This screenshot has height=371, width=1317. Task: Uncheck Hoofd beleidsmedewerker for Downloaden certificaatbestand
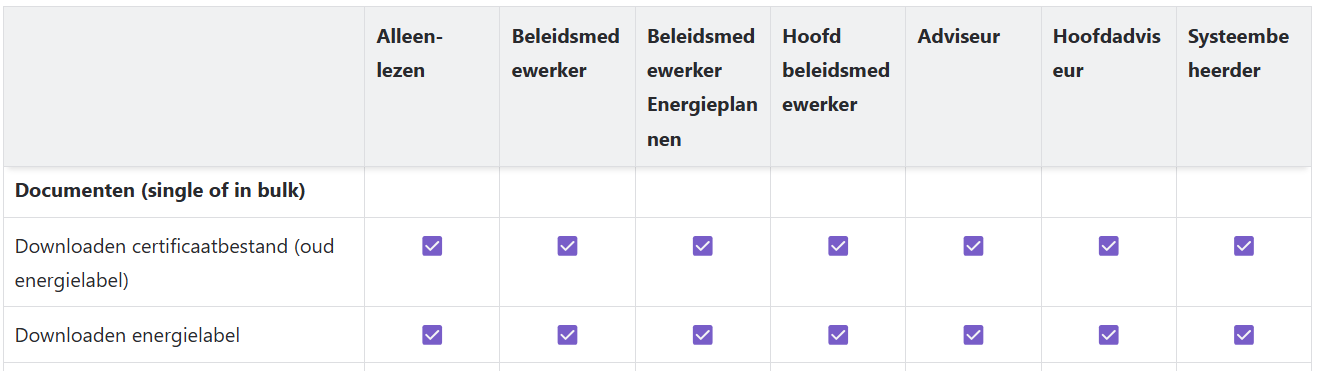tap(838, 246)
